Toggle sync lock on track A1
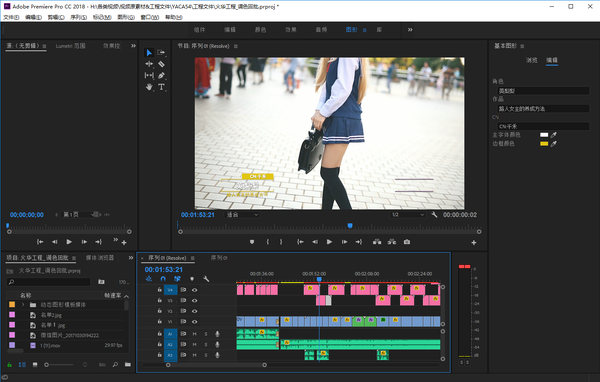Image resolution: width=600 pixels, height=382 pixels. tap(183, 334)
